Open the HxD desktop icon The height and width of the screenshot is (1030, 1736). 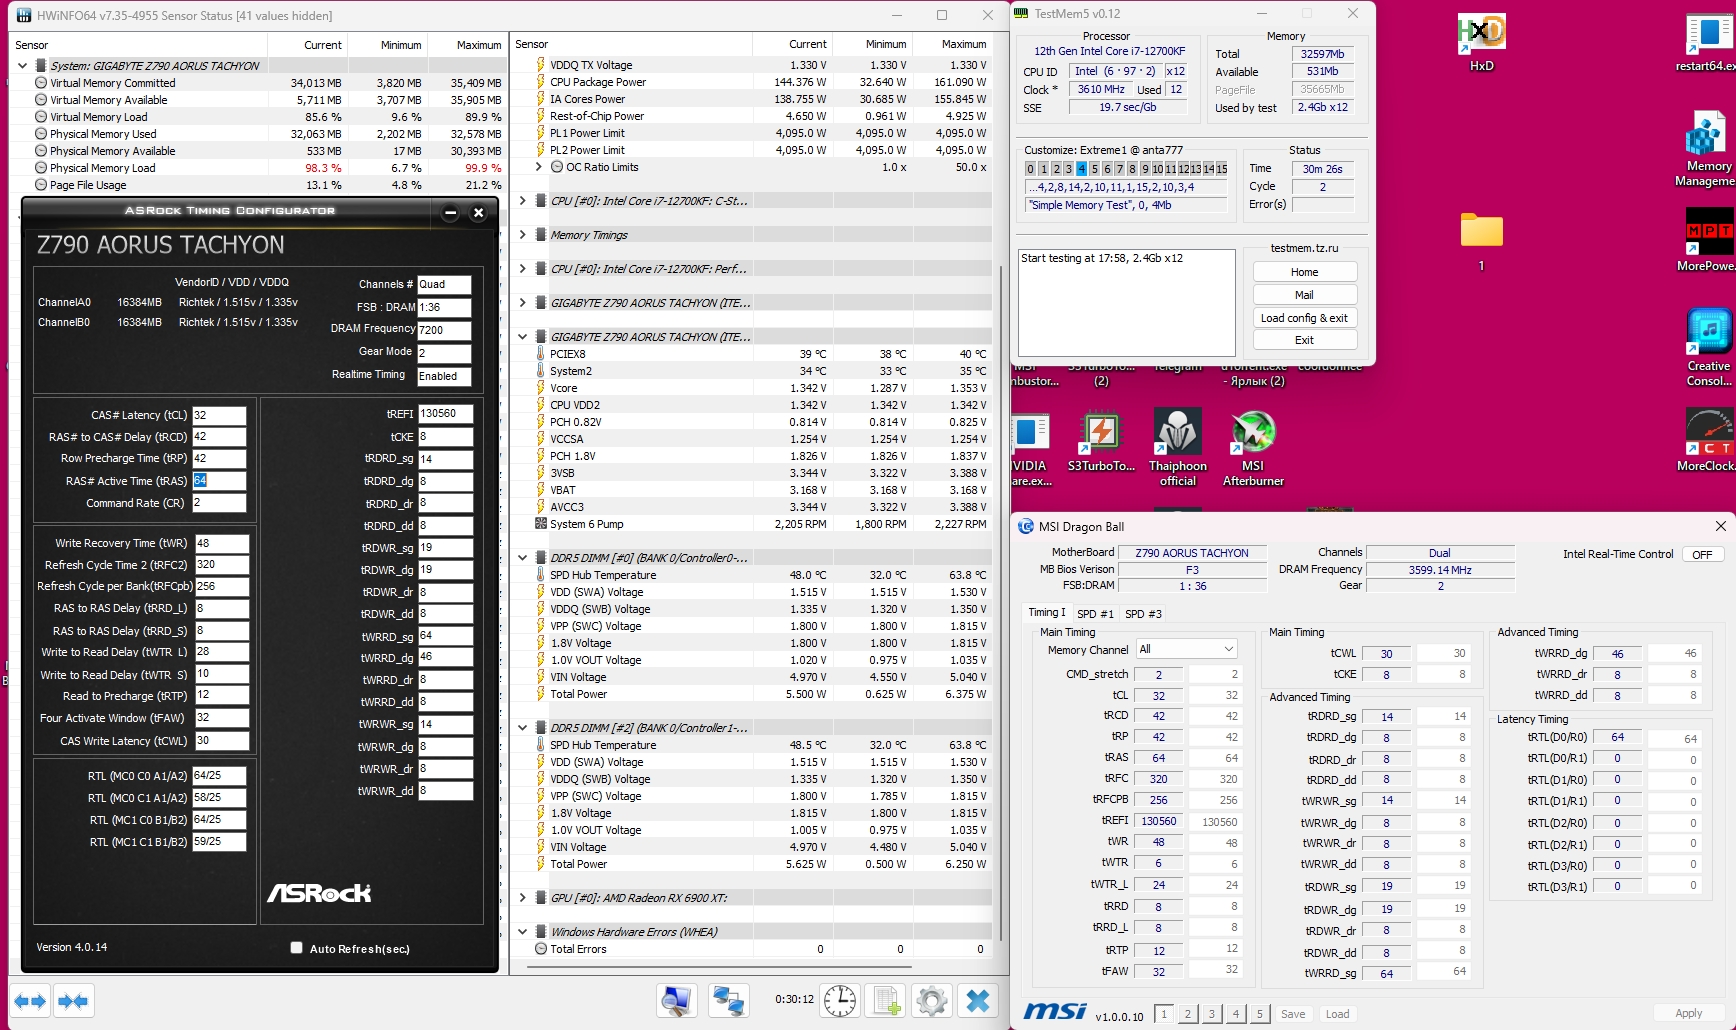[x=1481, y=43]
